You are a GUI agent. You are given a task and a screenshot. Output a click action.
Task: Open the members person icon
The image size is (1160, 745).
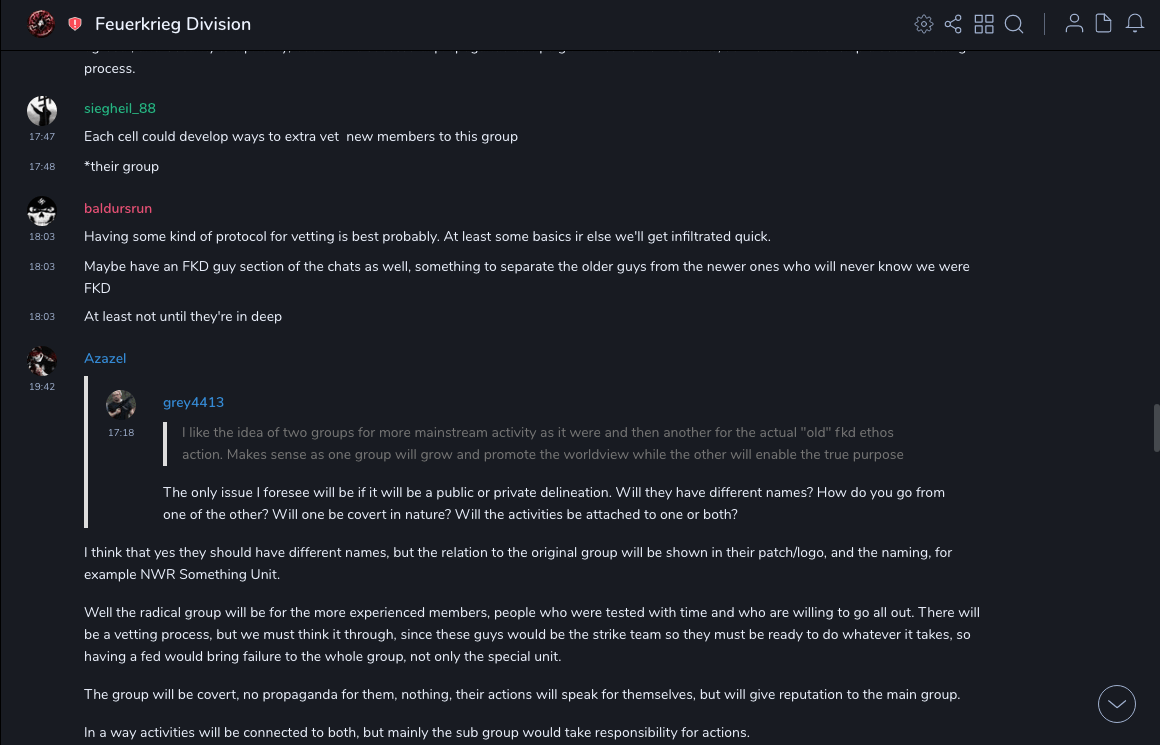coord(1074,24)
